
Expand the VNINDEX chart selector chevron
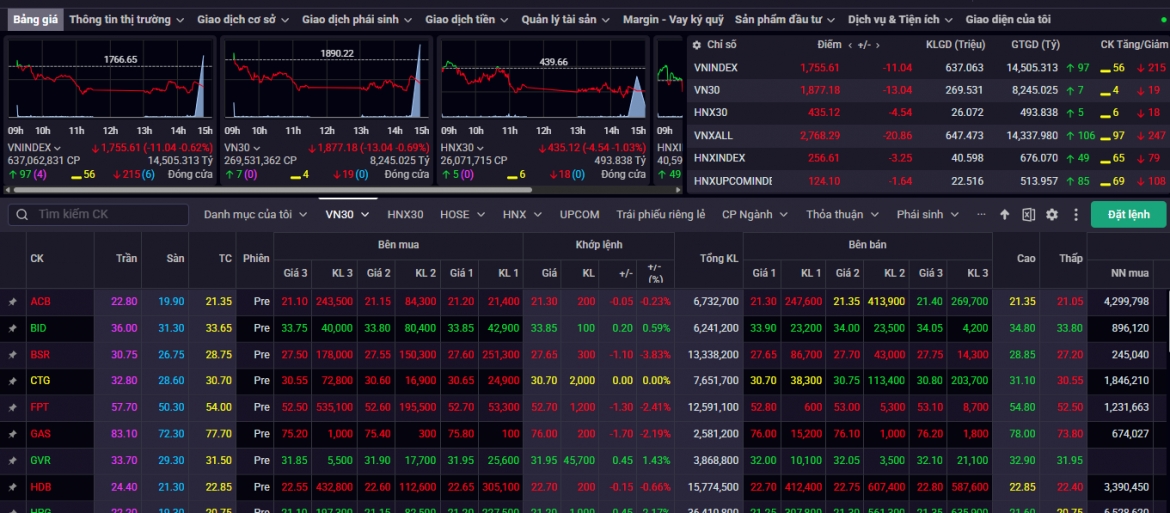pyautogui.click(x=57, y=148)
